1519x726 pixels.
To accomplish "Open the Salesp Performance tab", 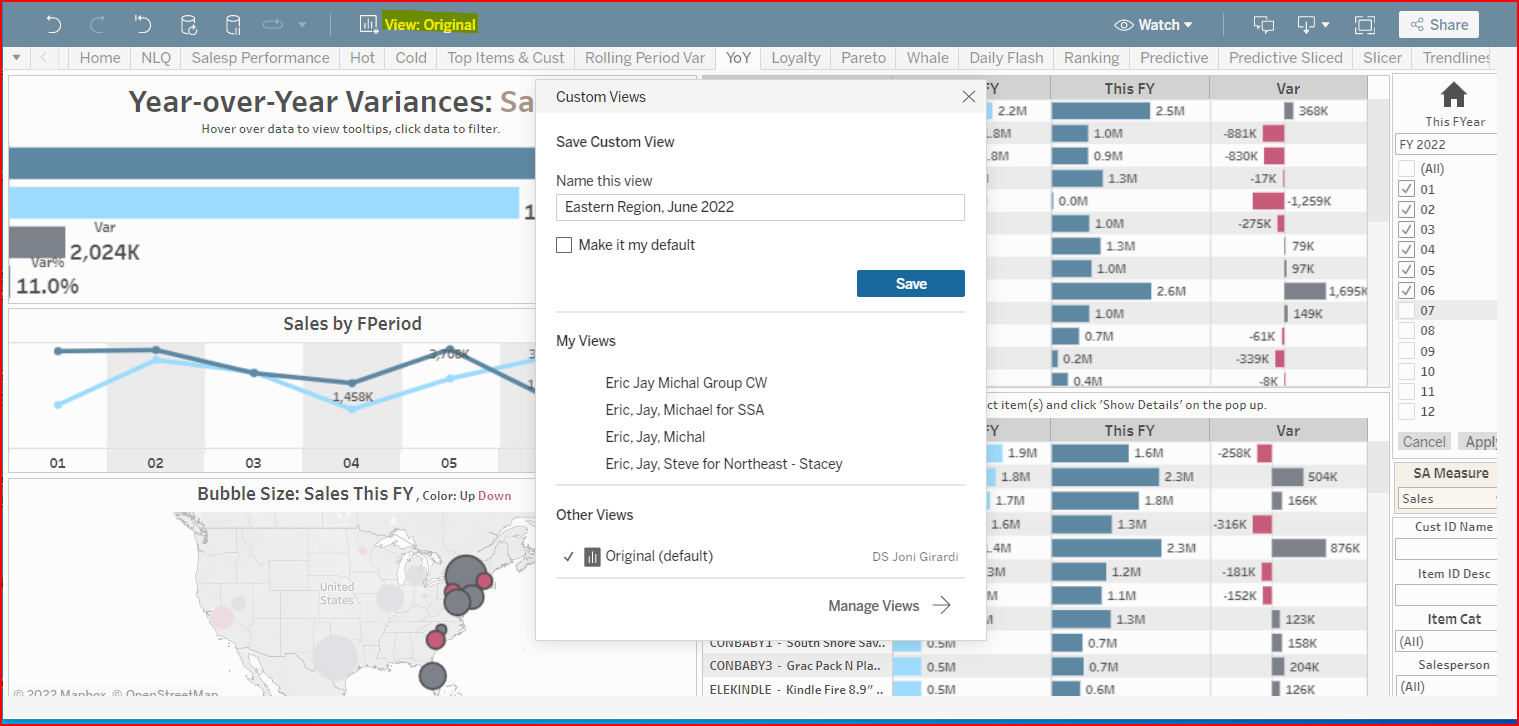I will click(260, 58).
